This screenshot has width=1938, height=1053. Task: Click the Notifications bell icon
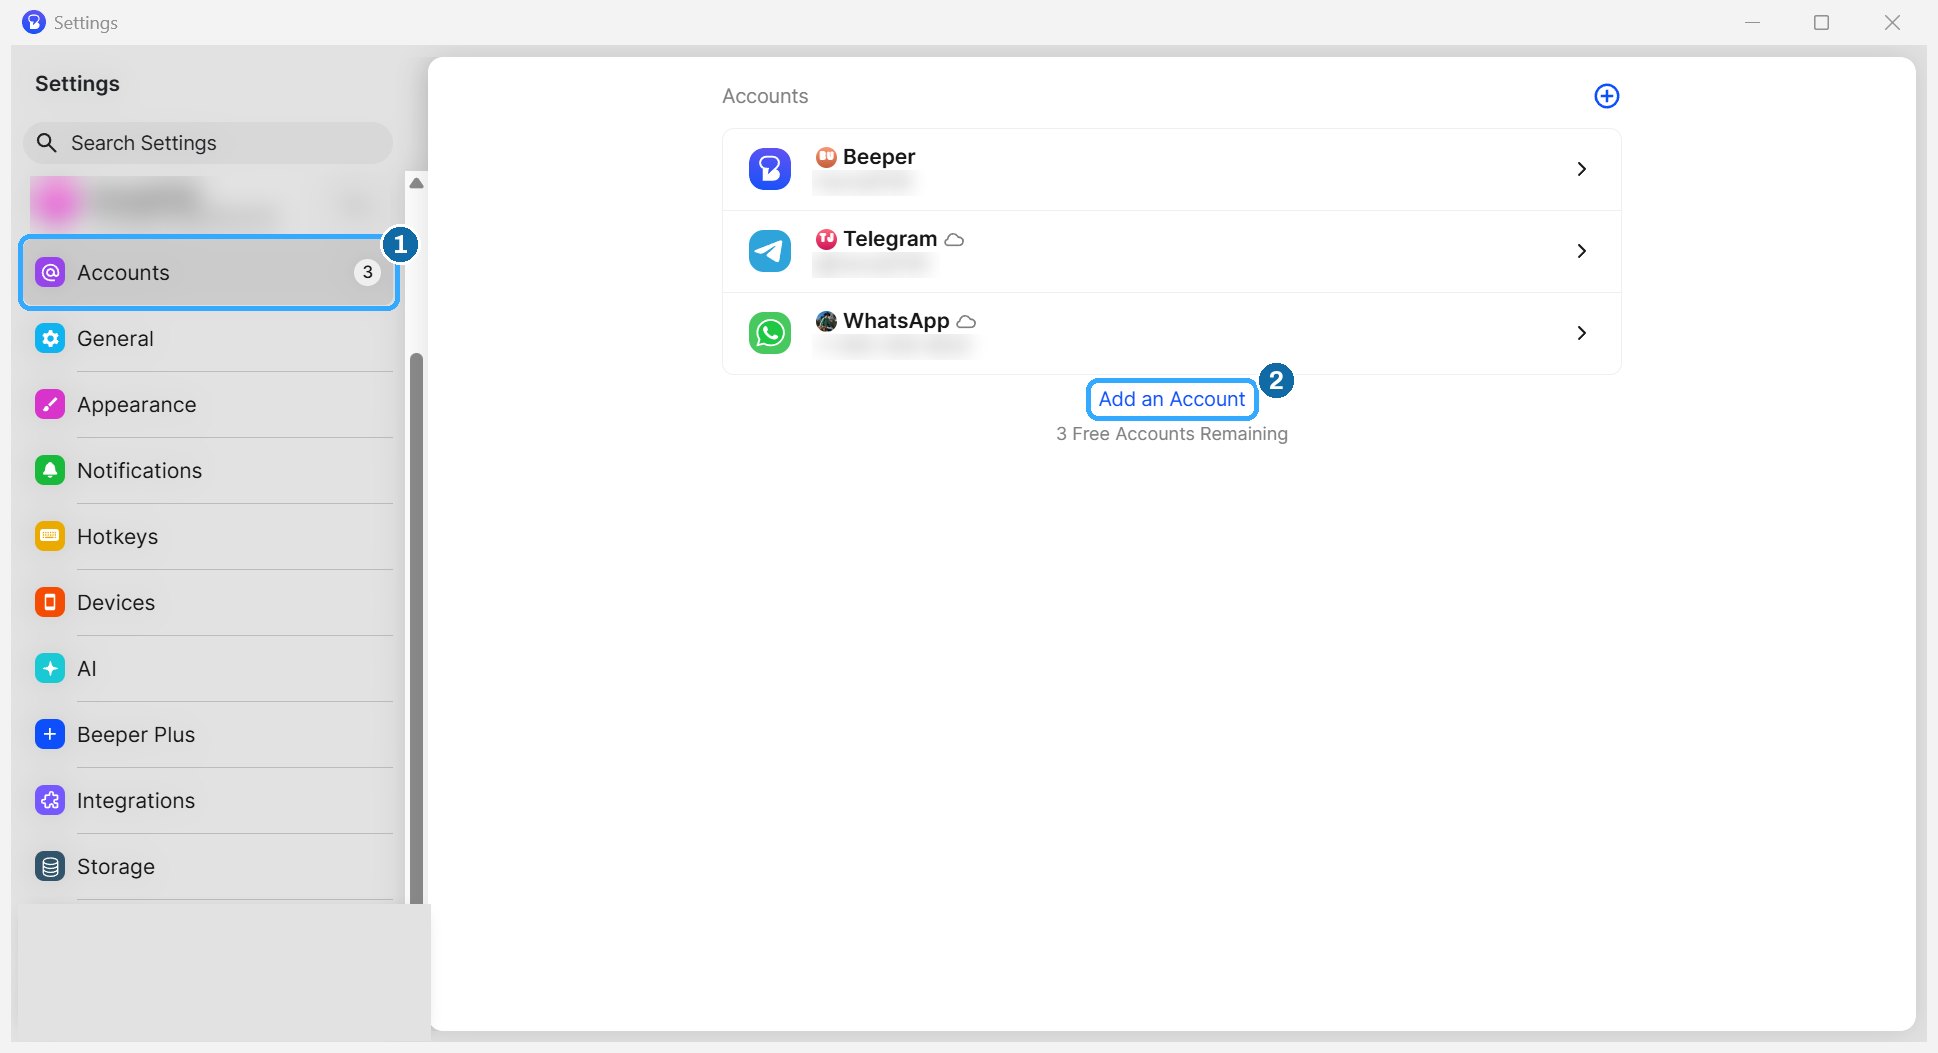50,470
